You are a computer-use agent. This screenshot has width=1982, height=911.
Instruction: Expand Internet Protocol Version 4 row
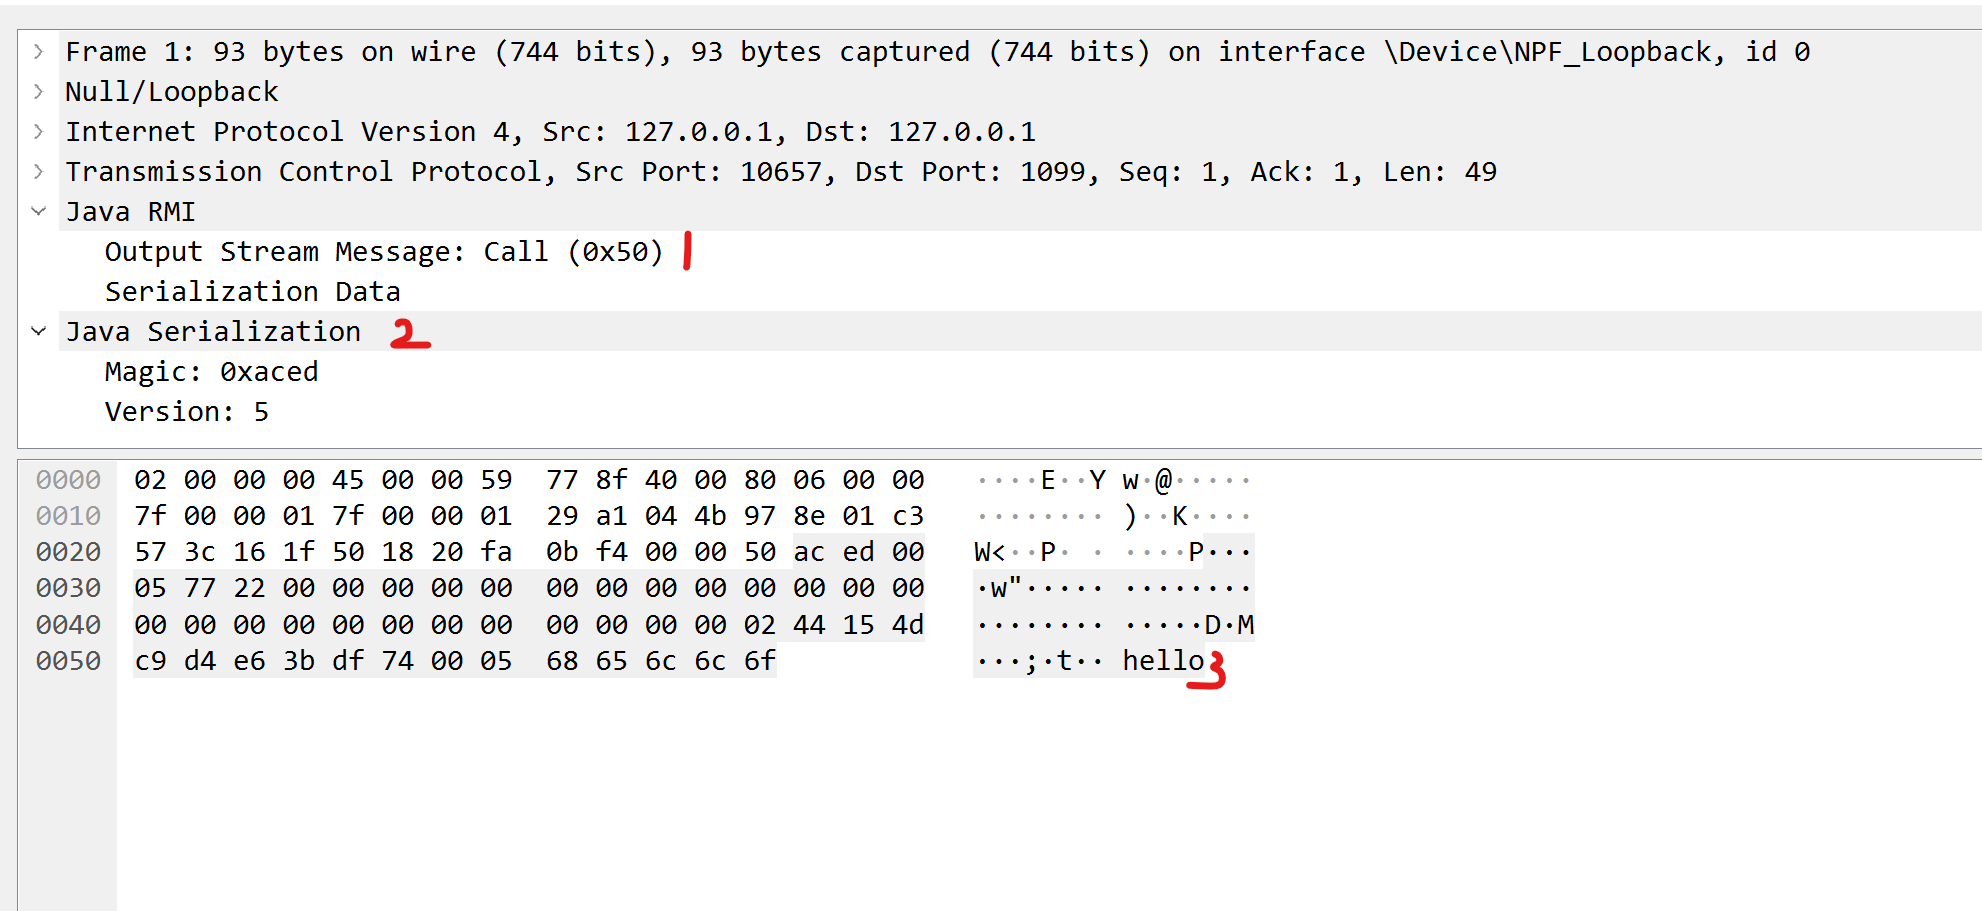(x=38, y=131)
